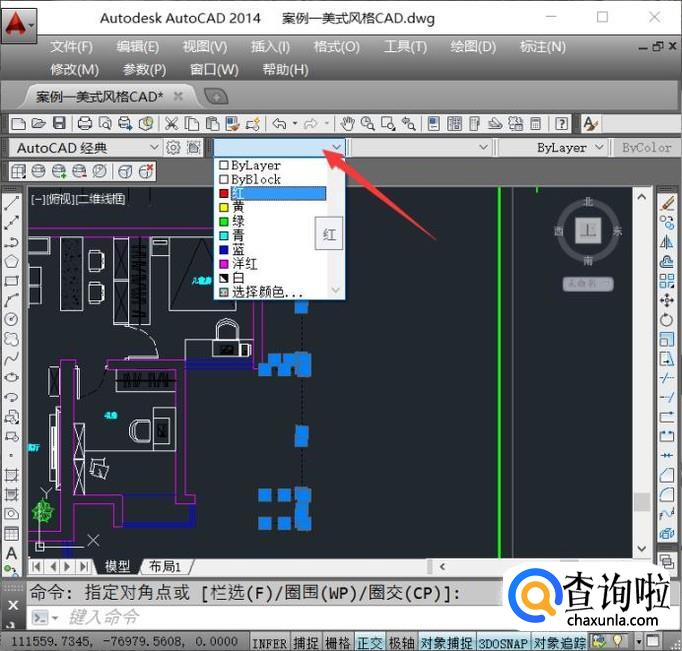Click the new drawing tab plus button
The image size is (682, 651).
tap(216, 96)
